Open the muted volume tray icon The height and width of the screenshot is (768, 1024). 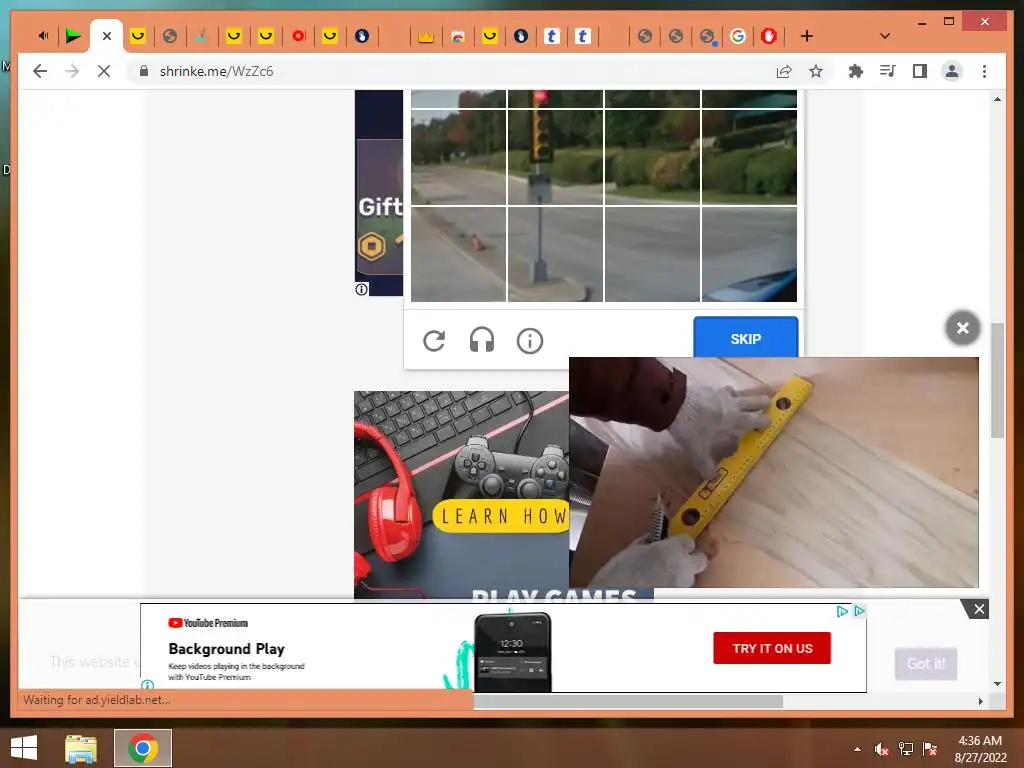(x=881, y=749)
